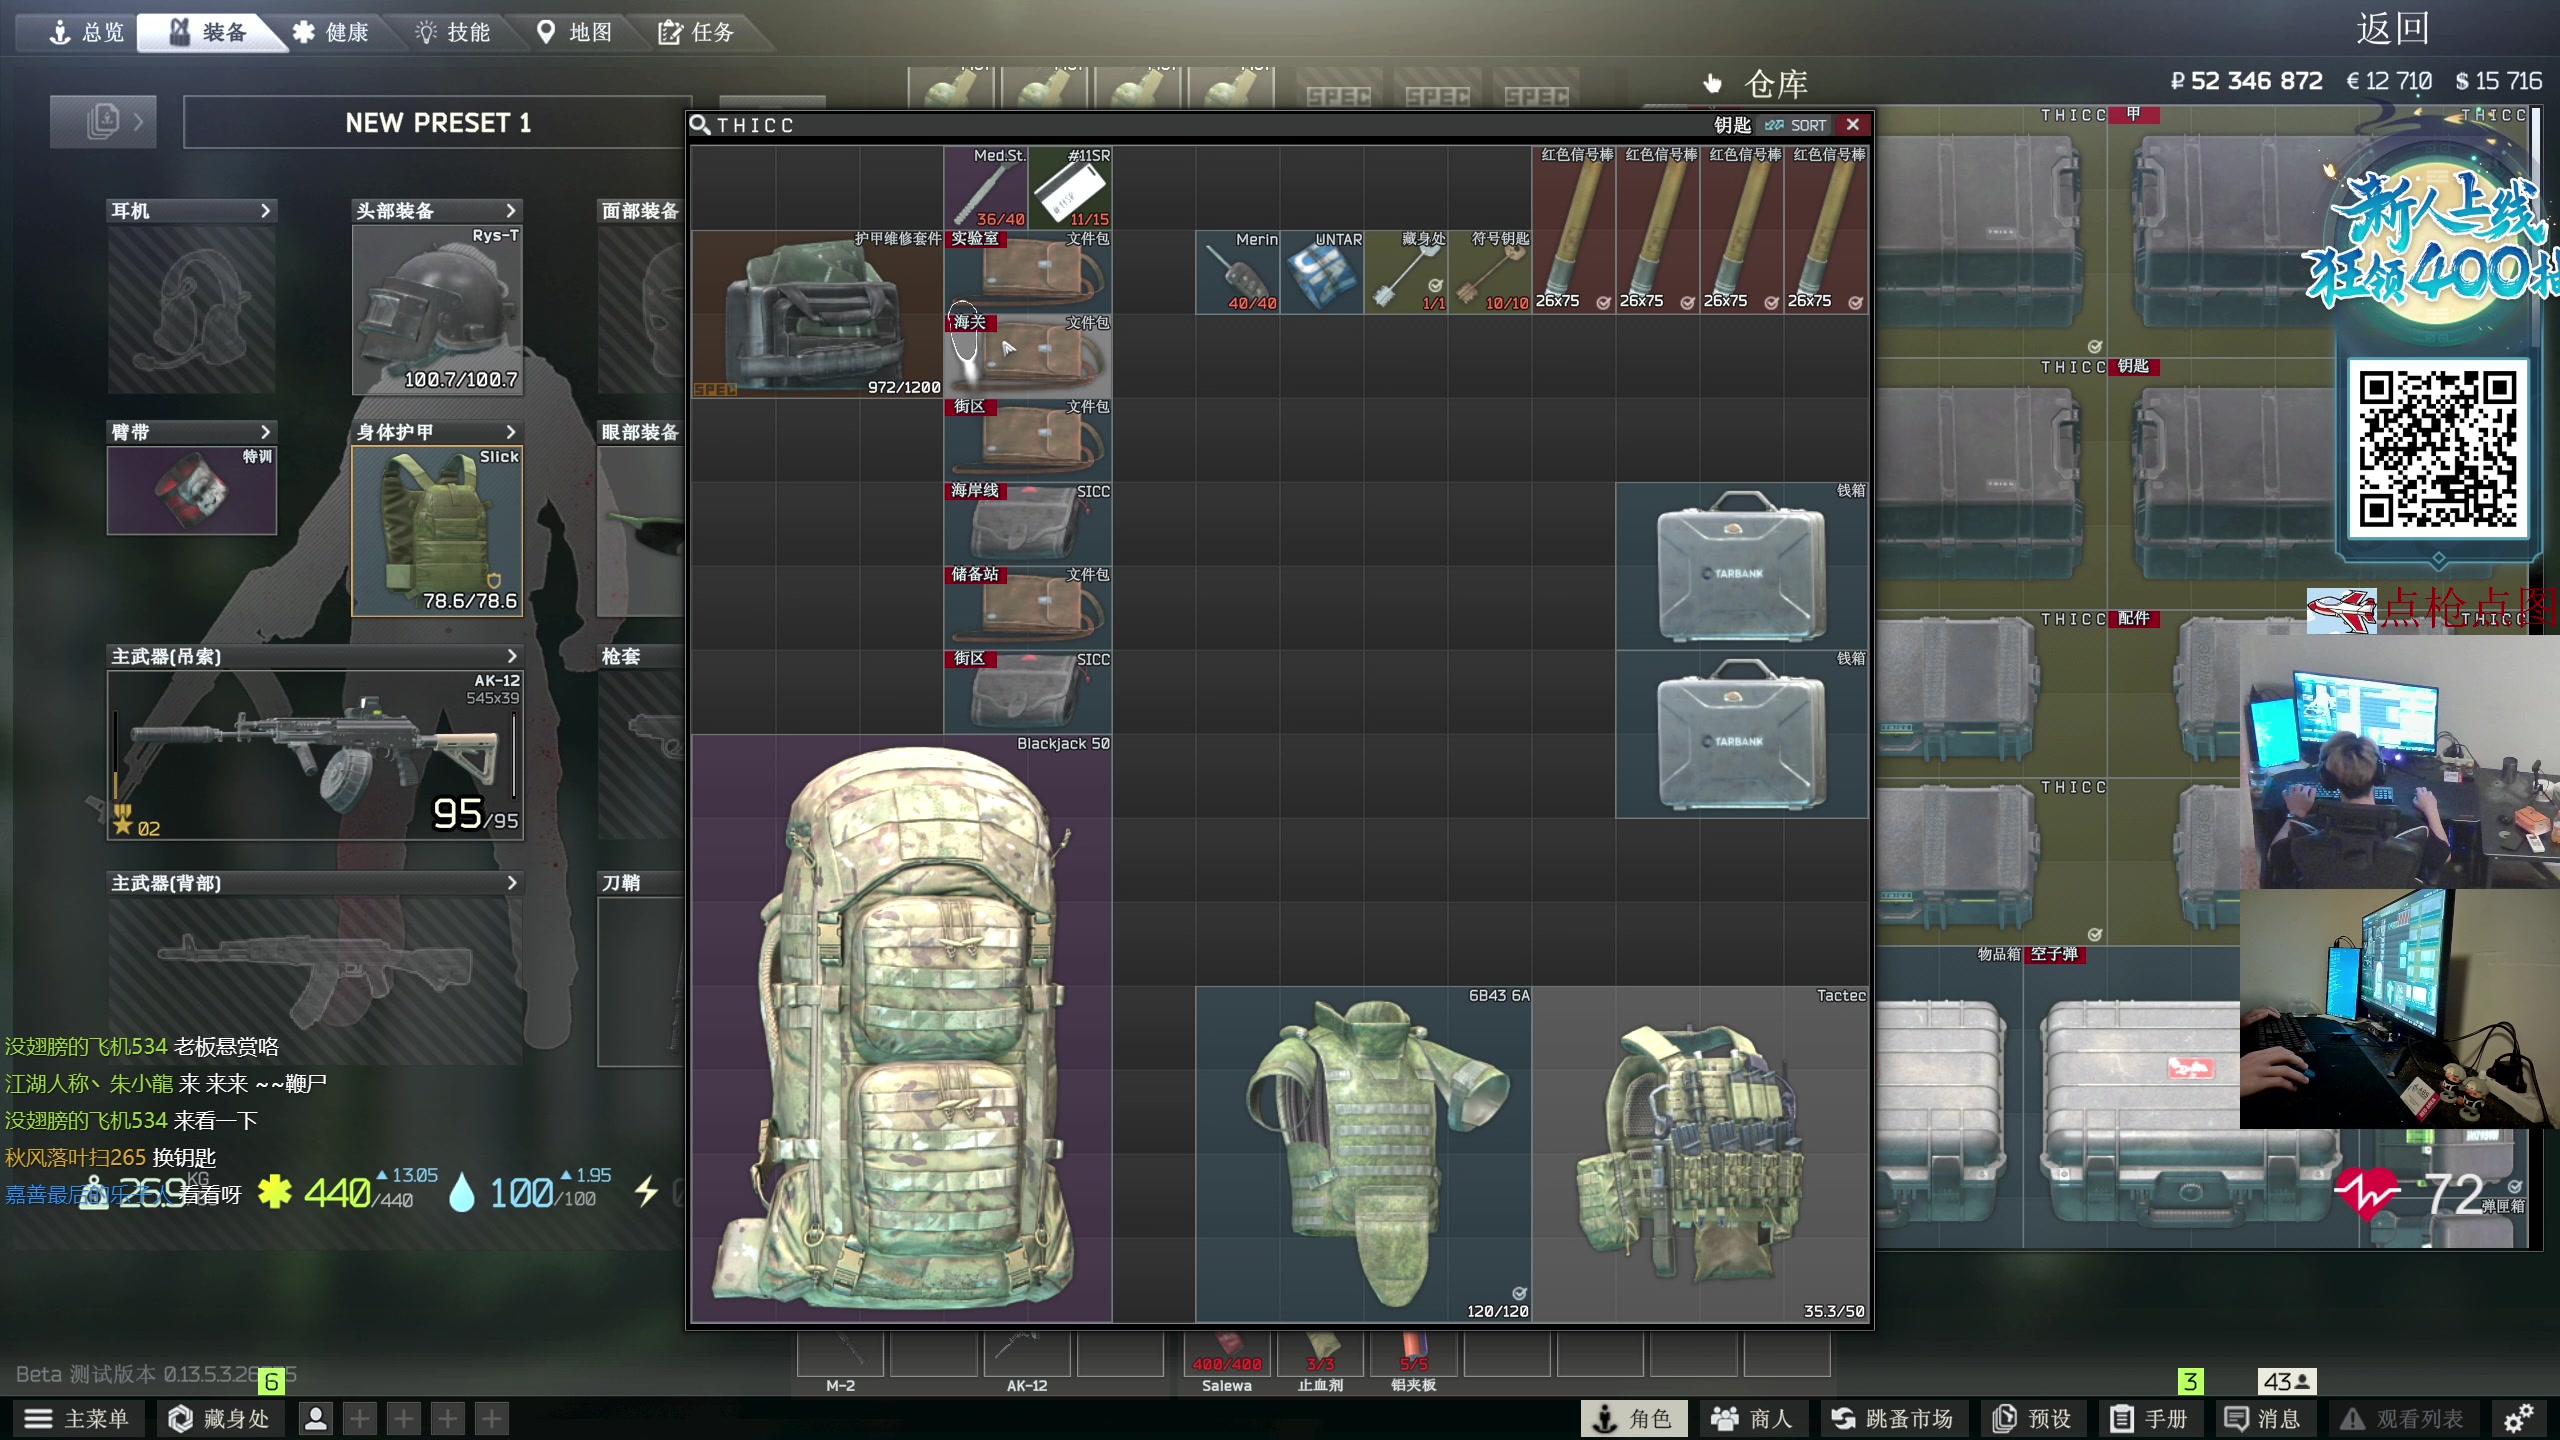
Task: Select the 储备站 document case
Action: [x=1028, y=608]
